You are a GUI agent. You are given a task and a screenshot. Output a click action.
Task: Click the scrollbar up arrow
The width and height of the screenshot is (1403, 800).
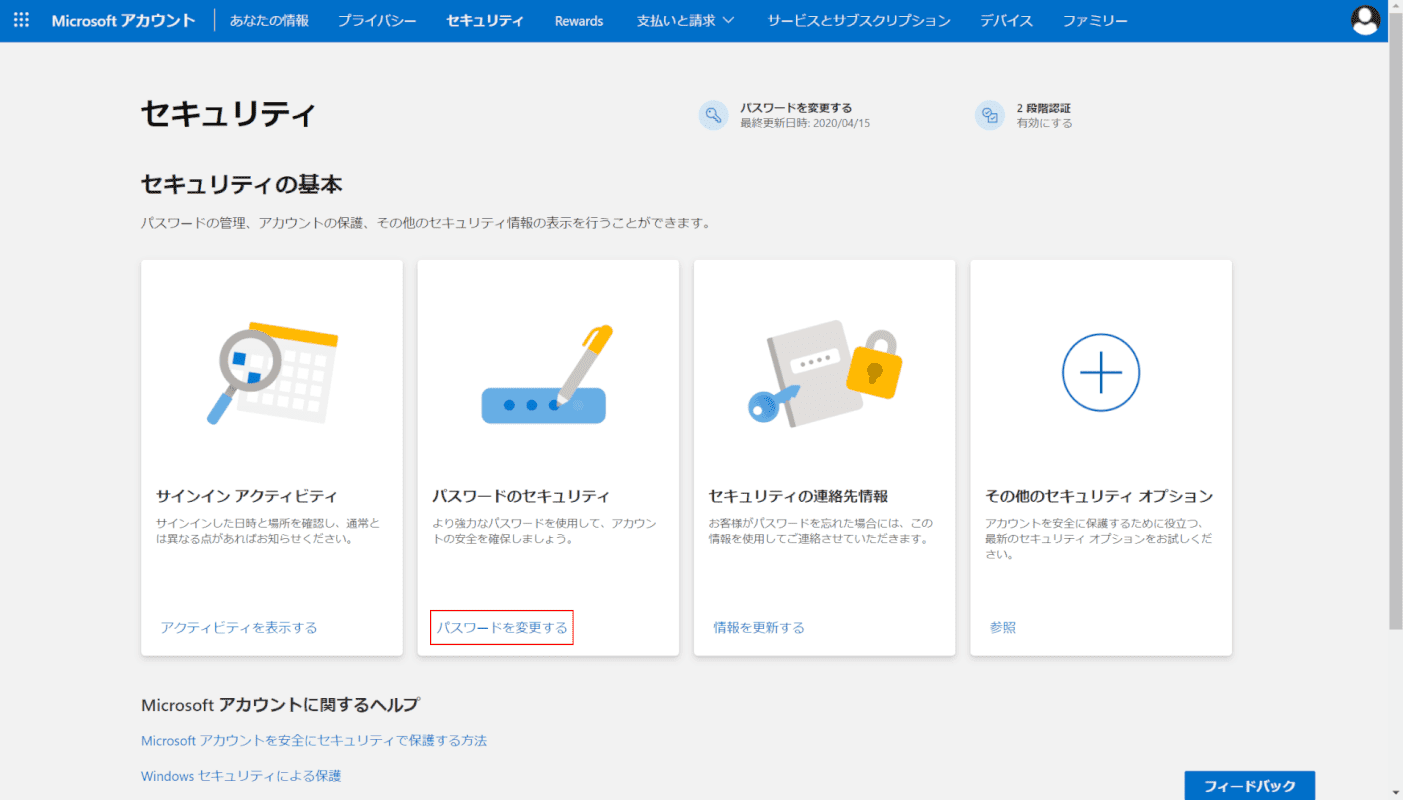tap(1395, 7)
